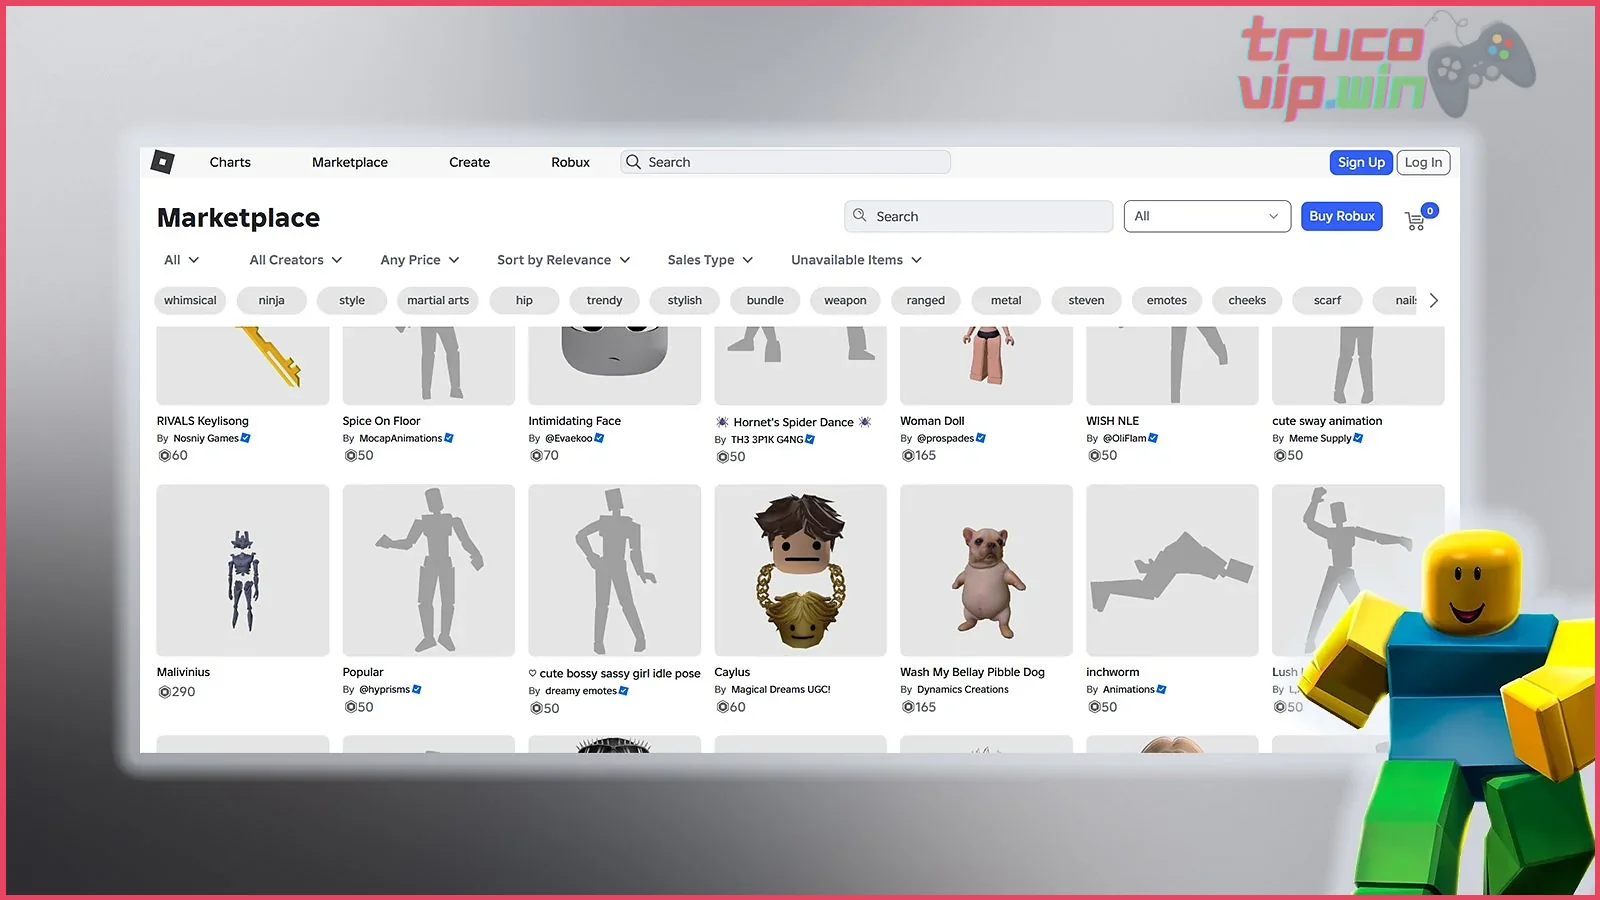This screenshot has width=1600, height=900.
Task: Select the emotes tag chip
Action: (x=1167, y=300)
